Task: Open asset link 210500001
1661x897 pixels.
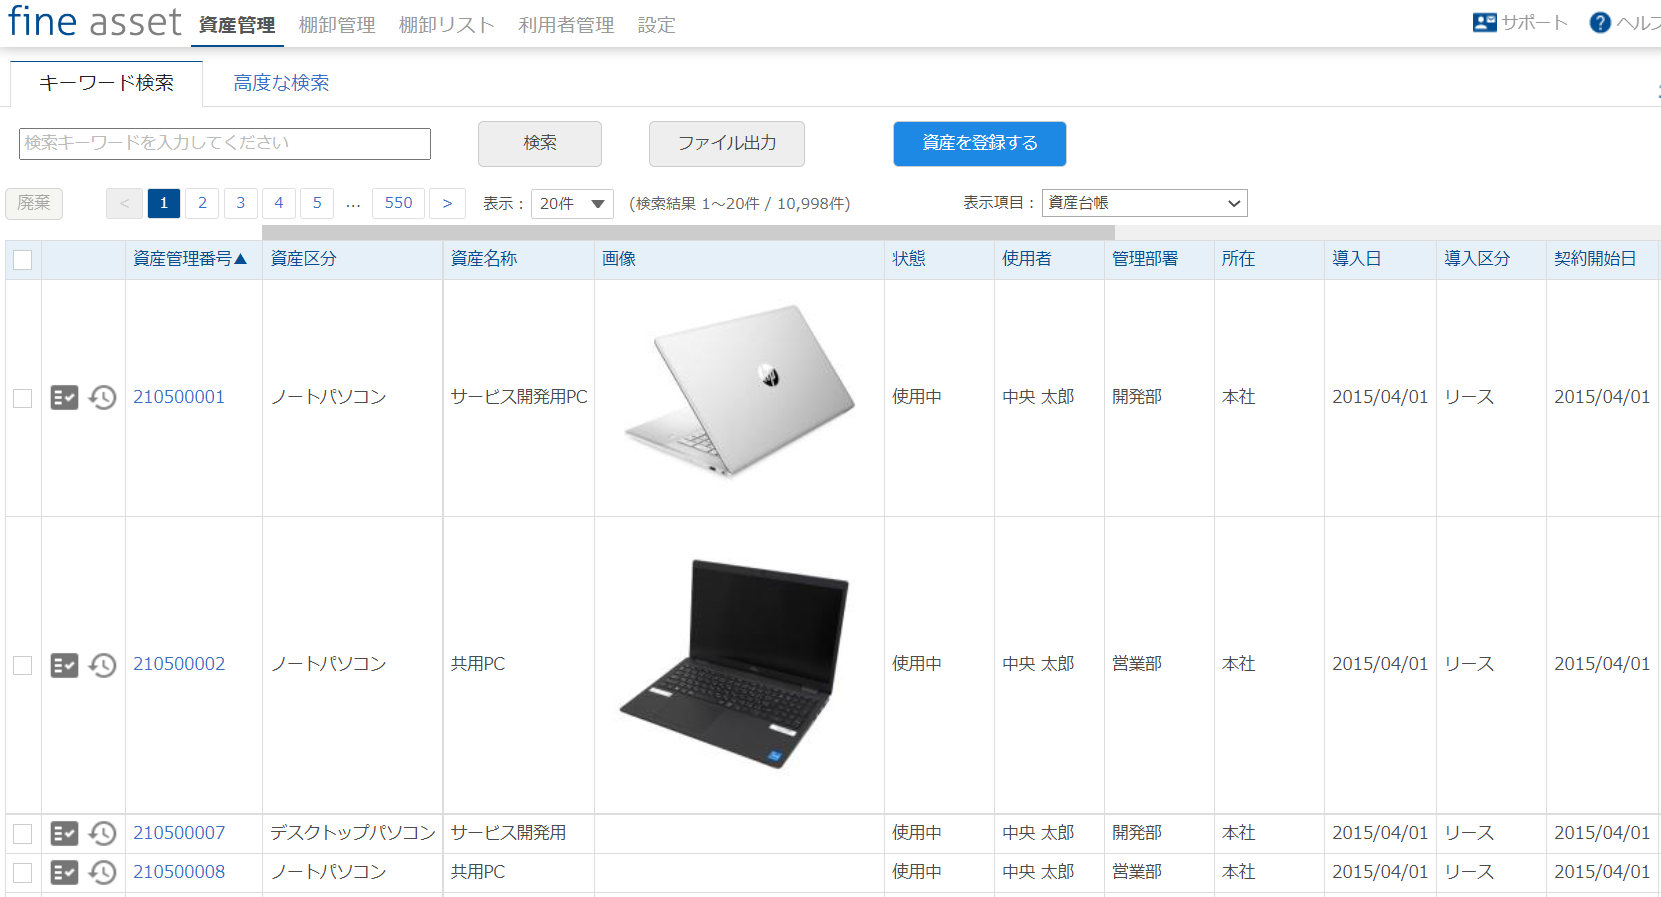Action: point(179,397)
